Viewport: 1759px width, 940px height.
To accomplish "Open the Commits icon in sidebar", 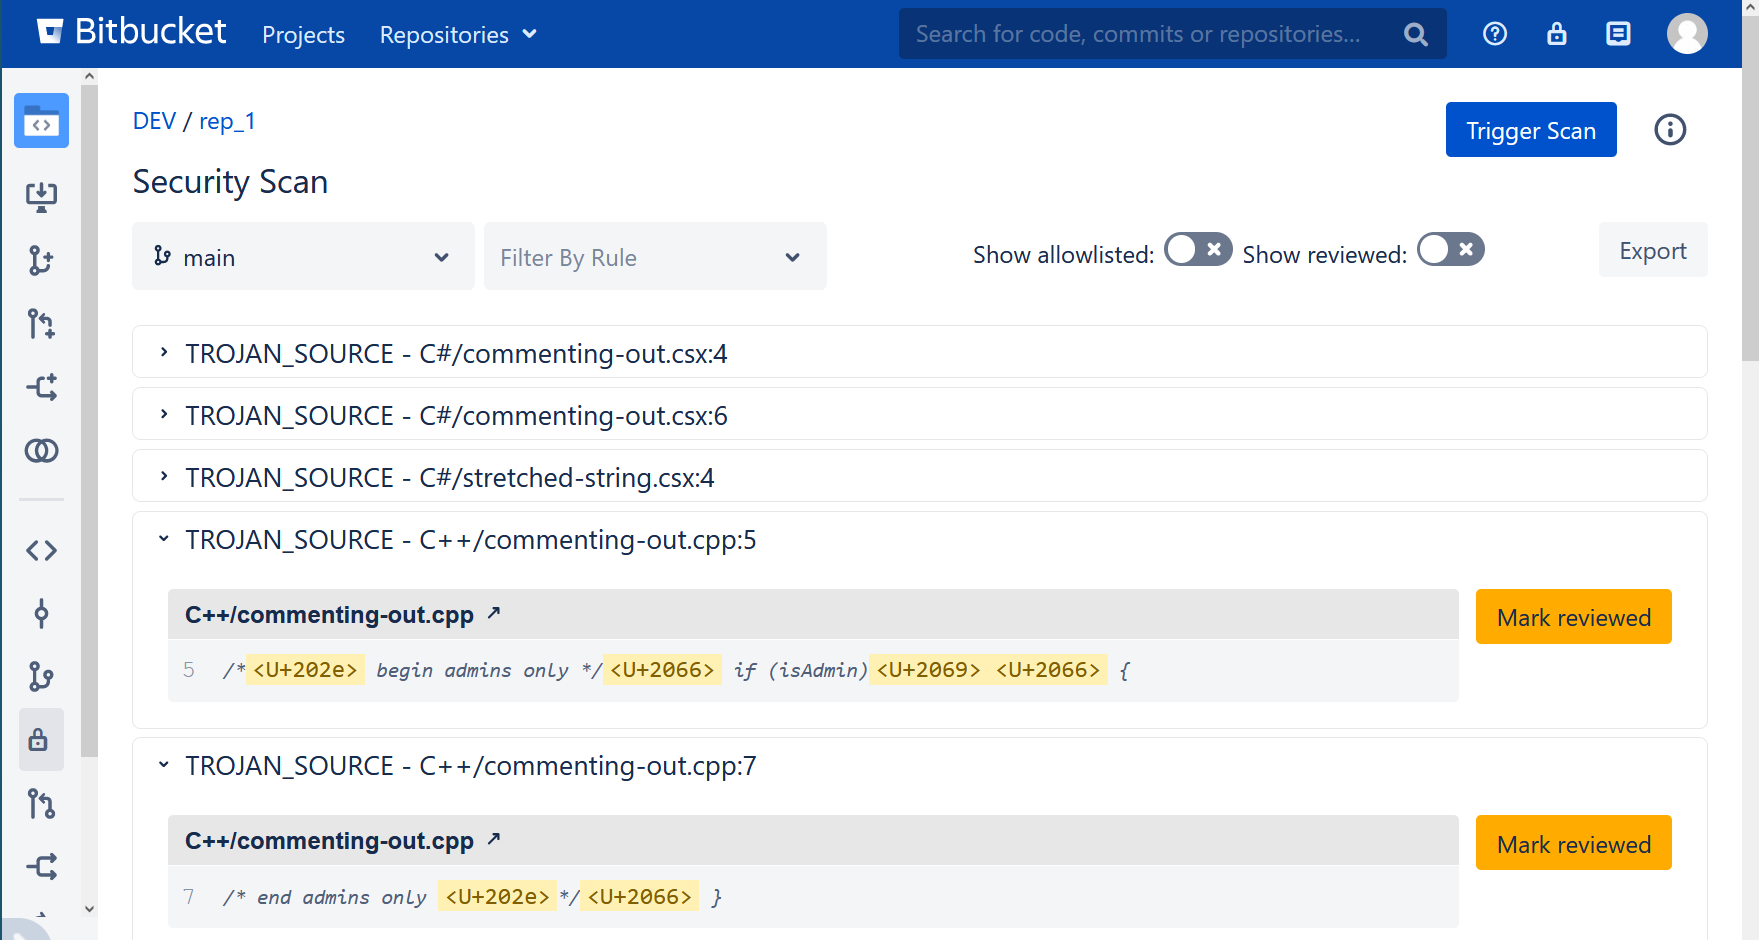I will click(41, 614).
